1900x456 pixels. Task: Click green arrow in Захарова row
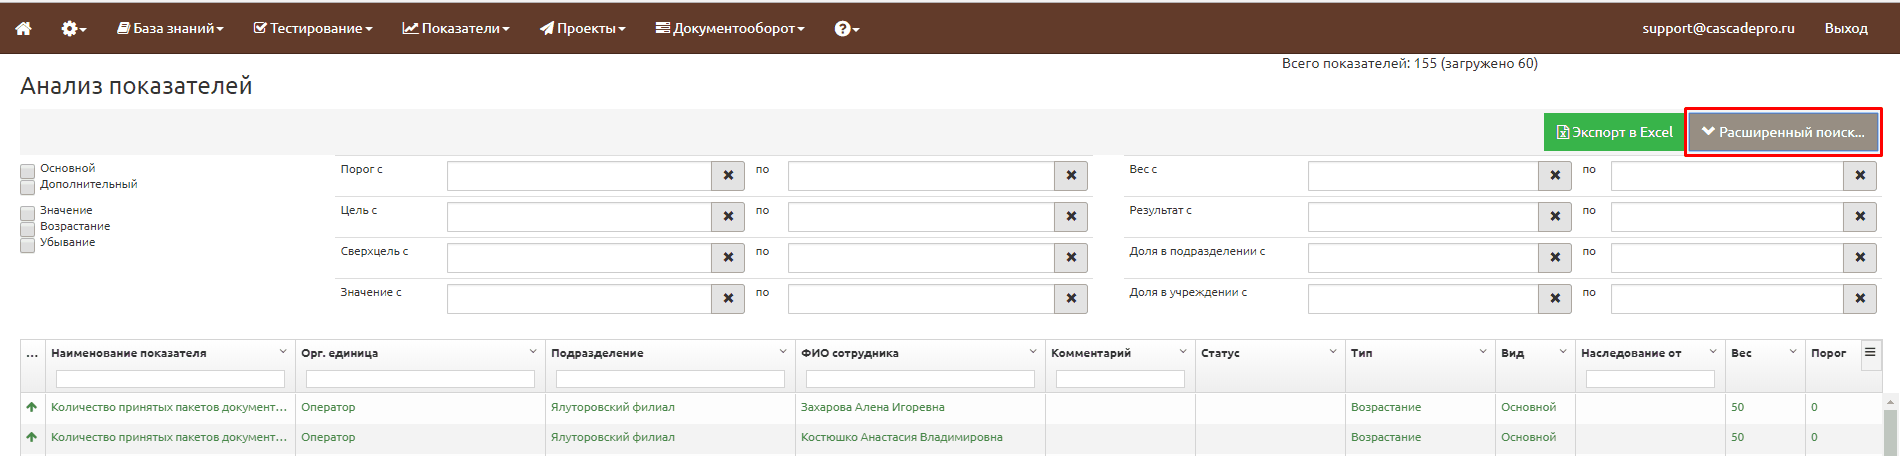tap(32, 407)
